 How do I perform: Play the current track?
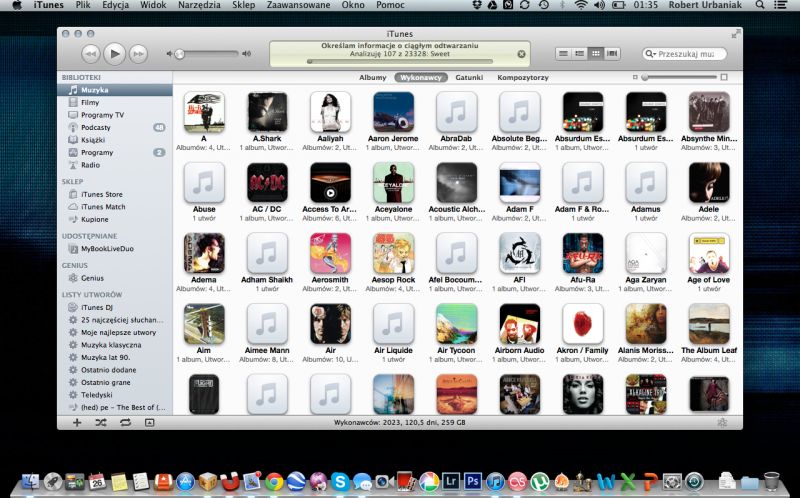pos(115,54)
